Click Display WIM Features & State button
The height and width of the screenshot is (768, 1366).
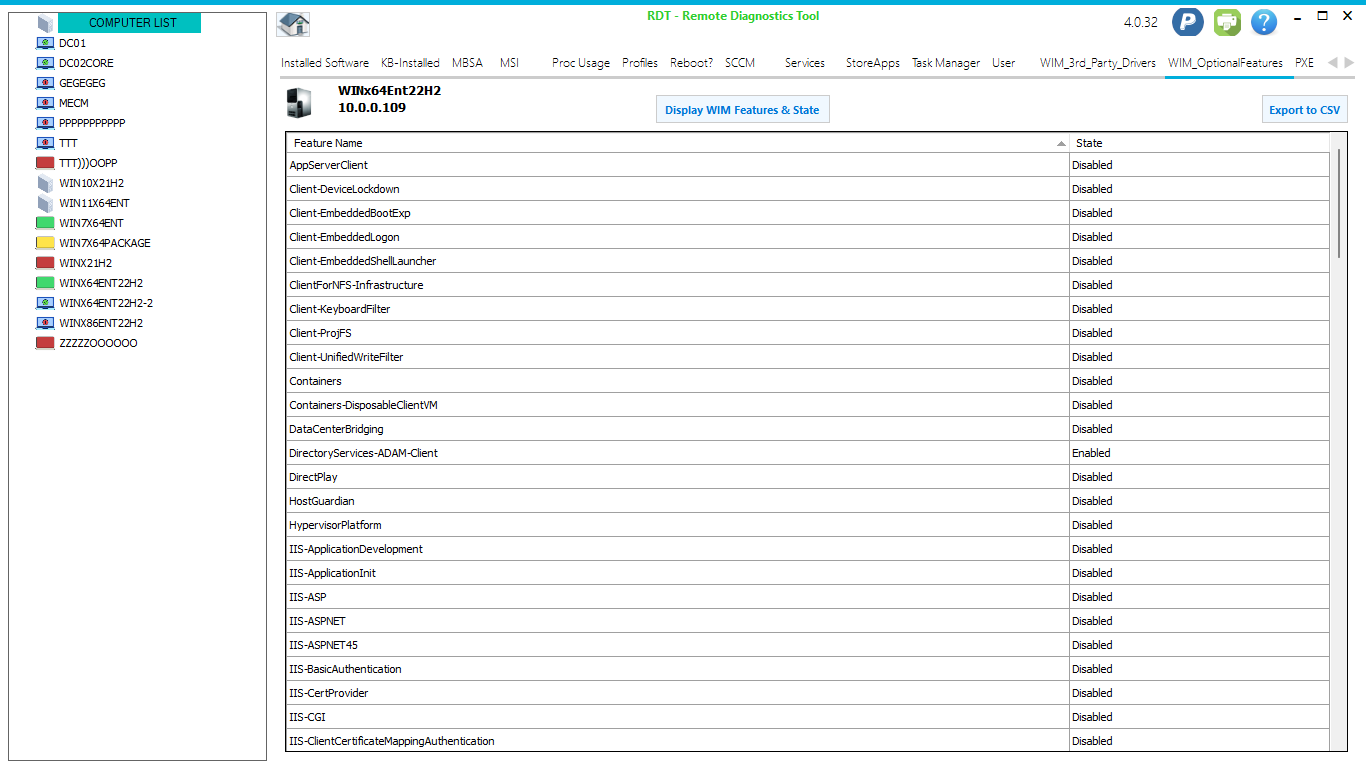[x=742, y=110]
